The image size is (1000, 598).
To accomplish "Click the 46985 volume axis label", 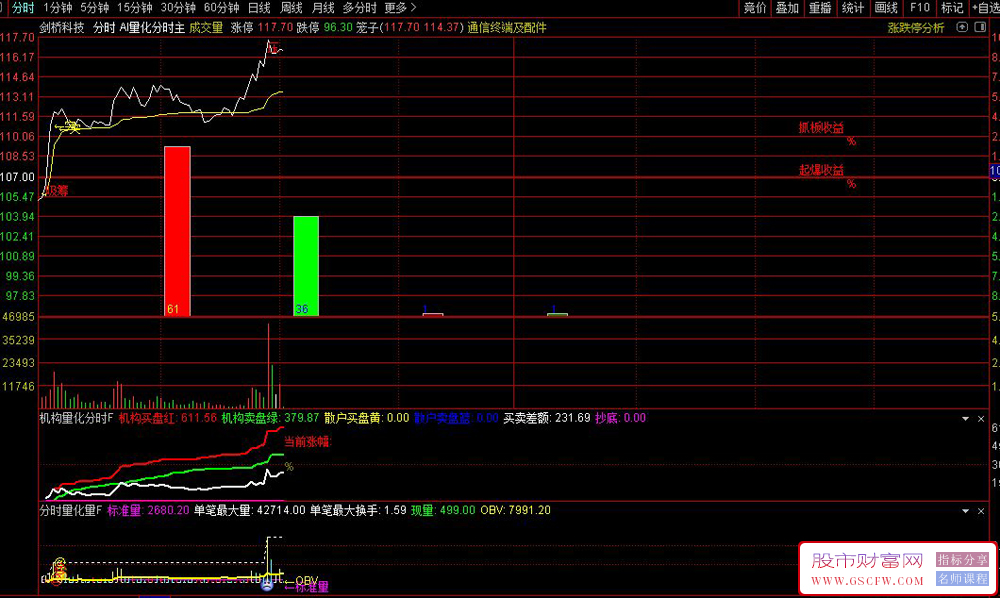I will pos(18,317).
